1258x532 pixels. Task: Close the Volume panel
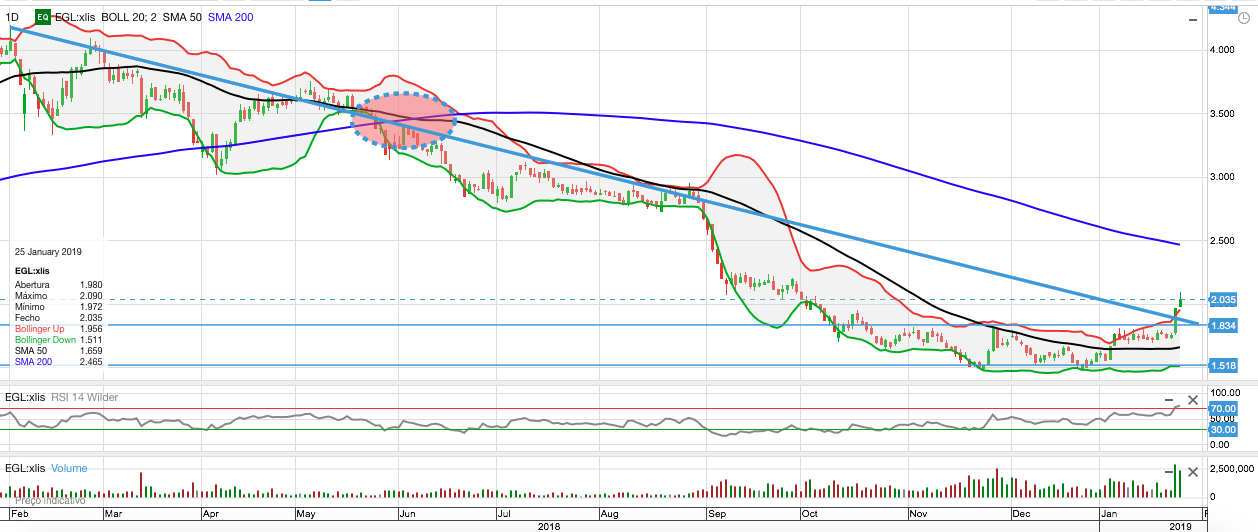coord(1193,470)
